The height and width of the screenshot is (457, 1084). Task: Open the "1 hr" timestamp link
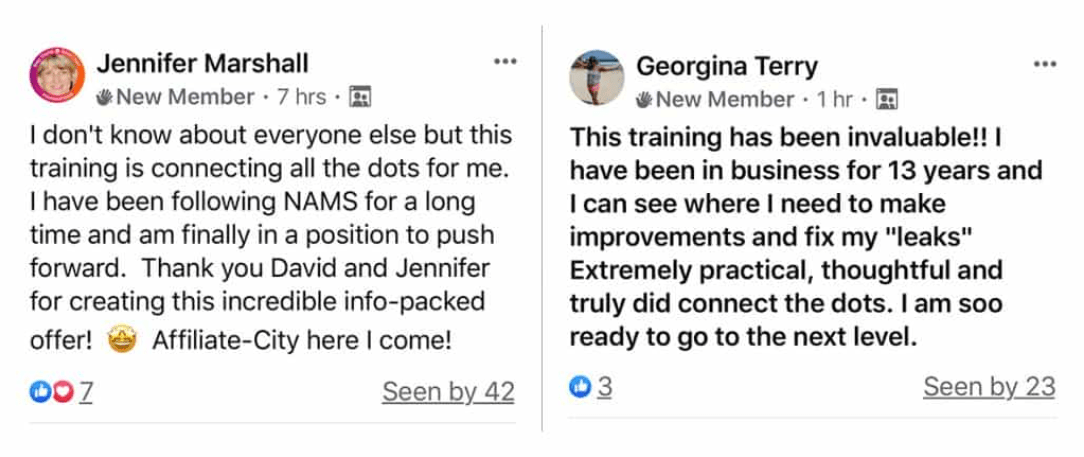coord(836,99)
